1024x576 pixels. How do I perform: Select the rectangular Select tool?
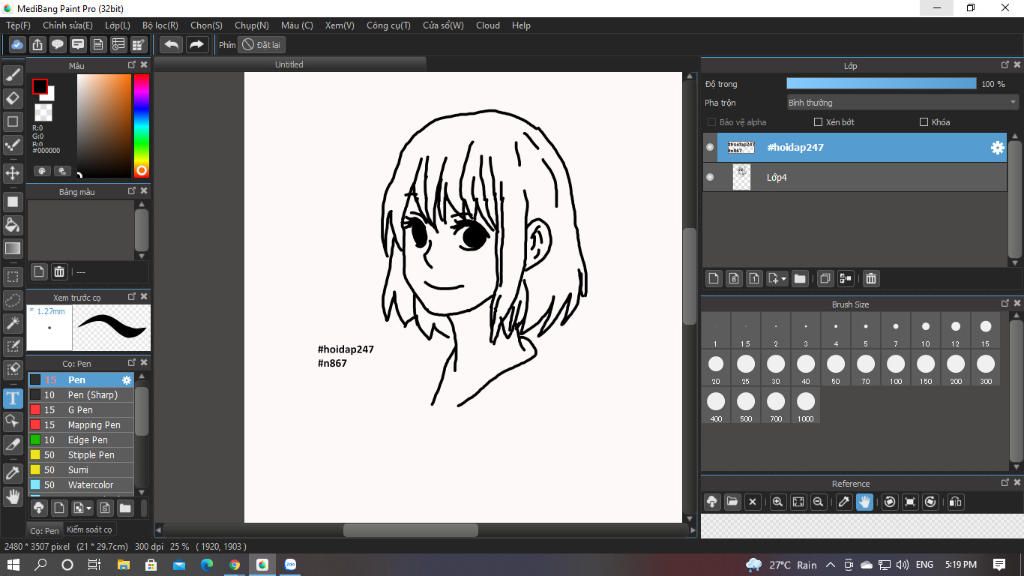tap(12, 276)
